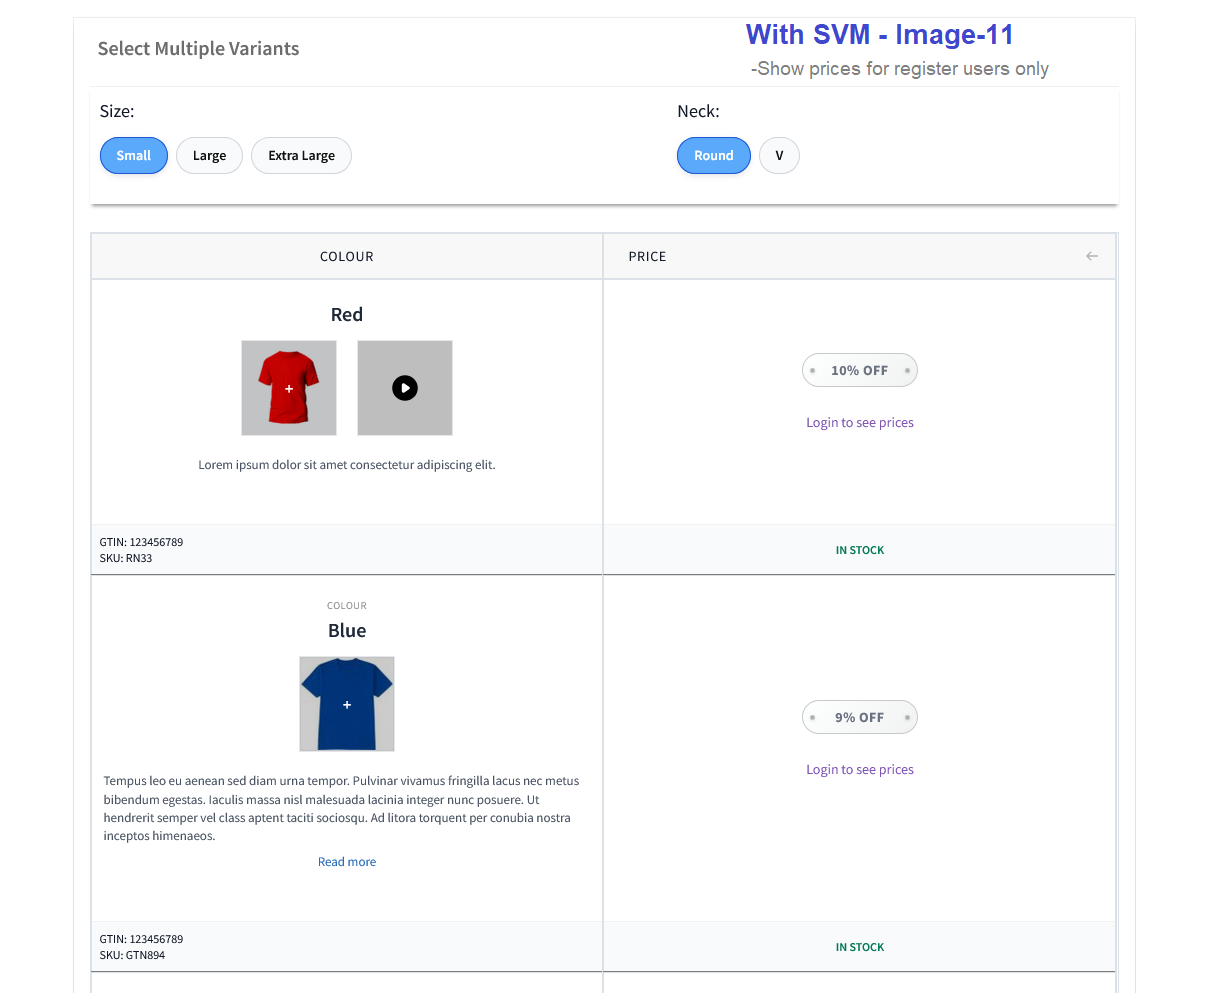Image resolution: width=1210 pixels, height=1000 pixels.
Task: Click the COLOUR column header
Action: [x=347, y=257]
